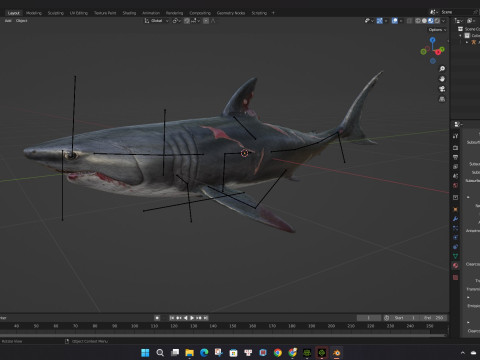Viewport: 480px width, 360px height.
Task: Jump to the timeline start frame button
Action: coord(172,318)
